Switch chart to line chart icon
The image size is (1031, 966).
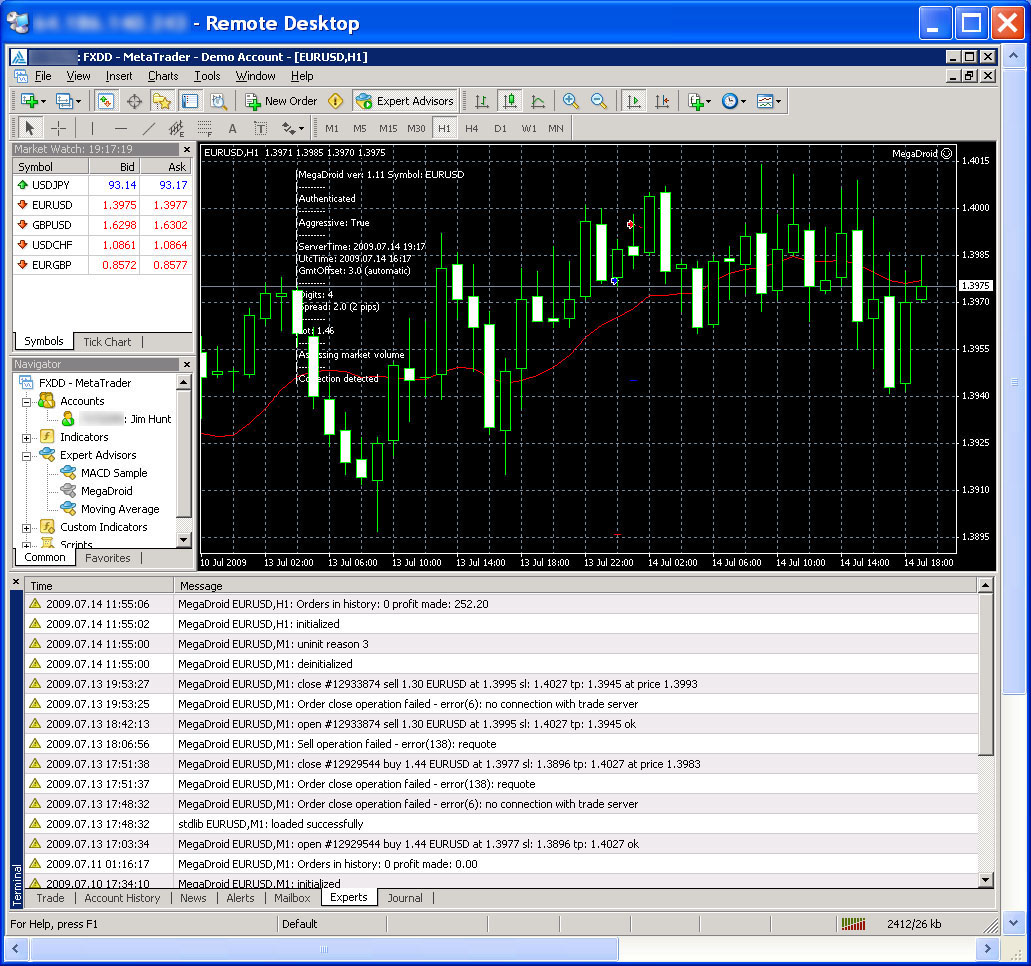pyautogui.click(x=538, y=101)
